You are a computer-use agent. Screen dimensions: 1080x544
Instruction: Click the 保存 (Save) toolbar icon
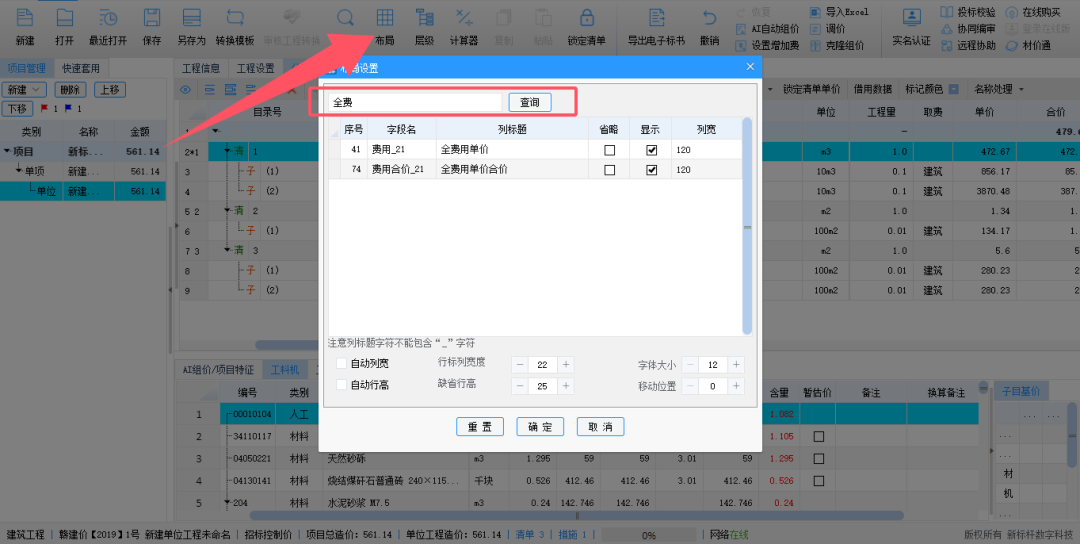click(152, 26)
